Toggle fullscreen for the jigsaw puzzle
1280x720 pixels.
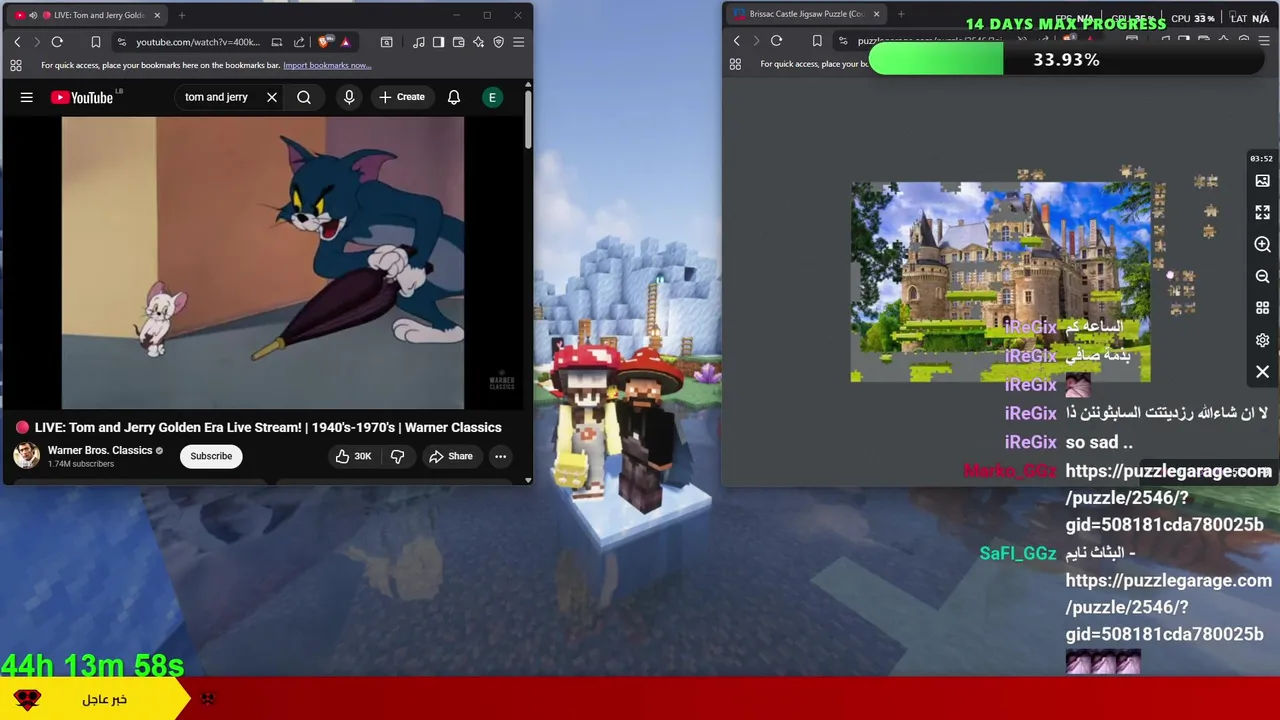1262,213
